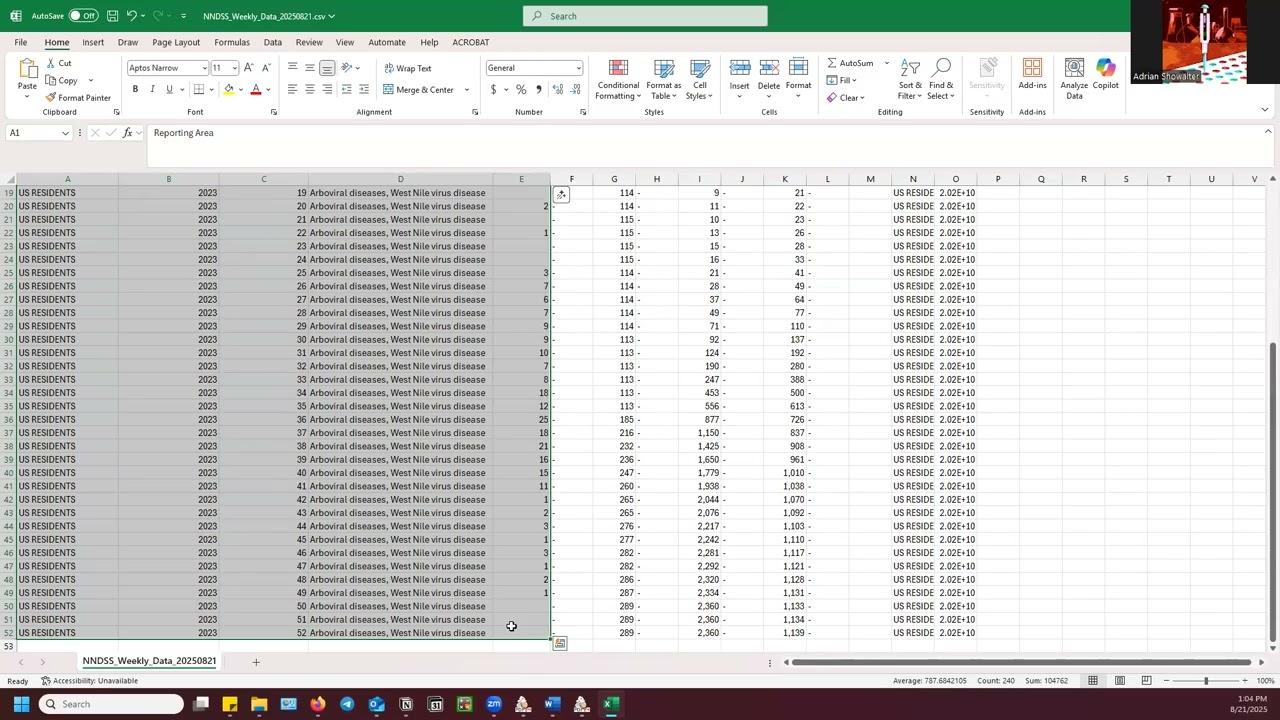Toggle bold formatting
1280x720 pixels.
point(135,90)
